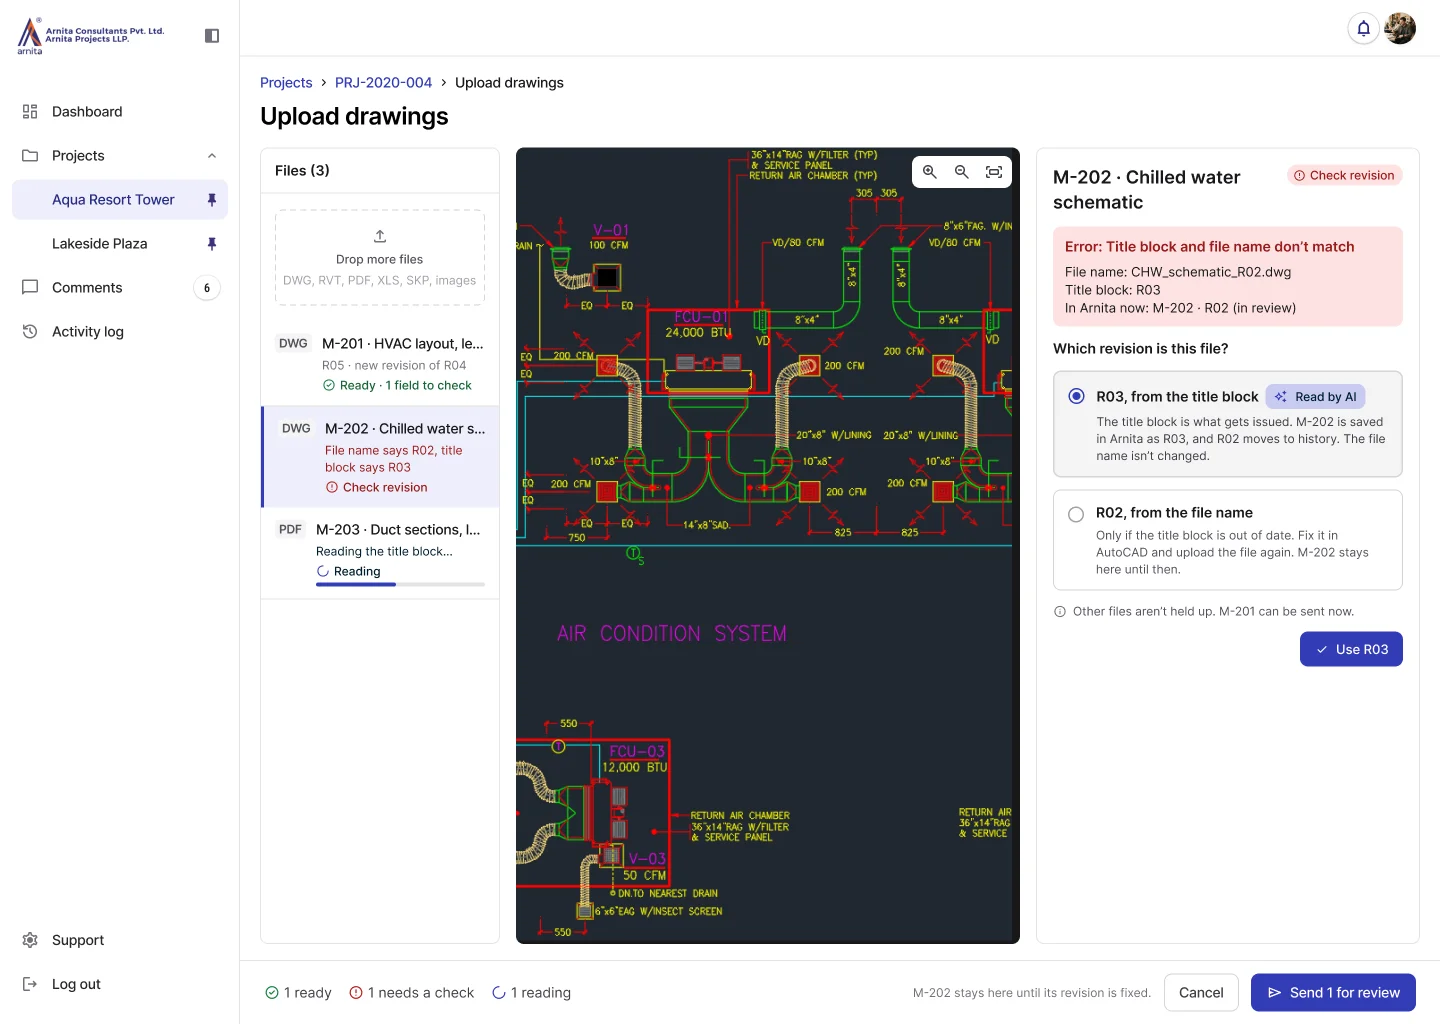Click the '1 ready' status
This screenshot has height=1024, width=1440.
pos(298,993)
